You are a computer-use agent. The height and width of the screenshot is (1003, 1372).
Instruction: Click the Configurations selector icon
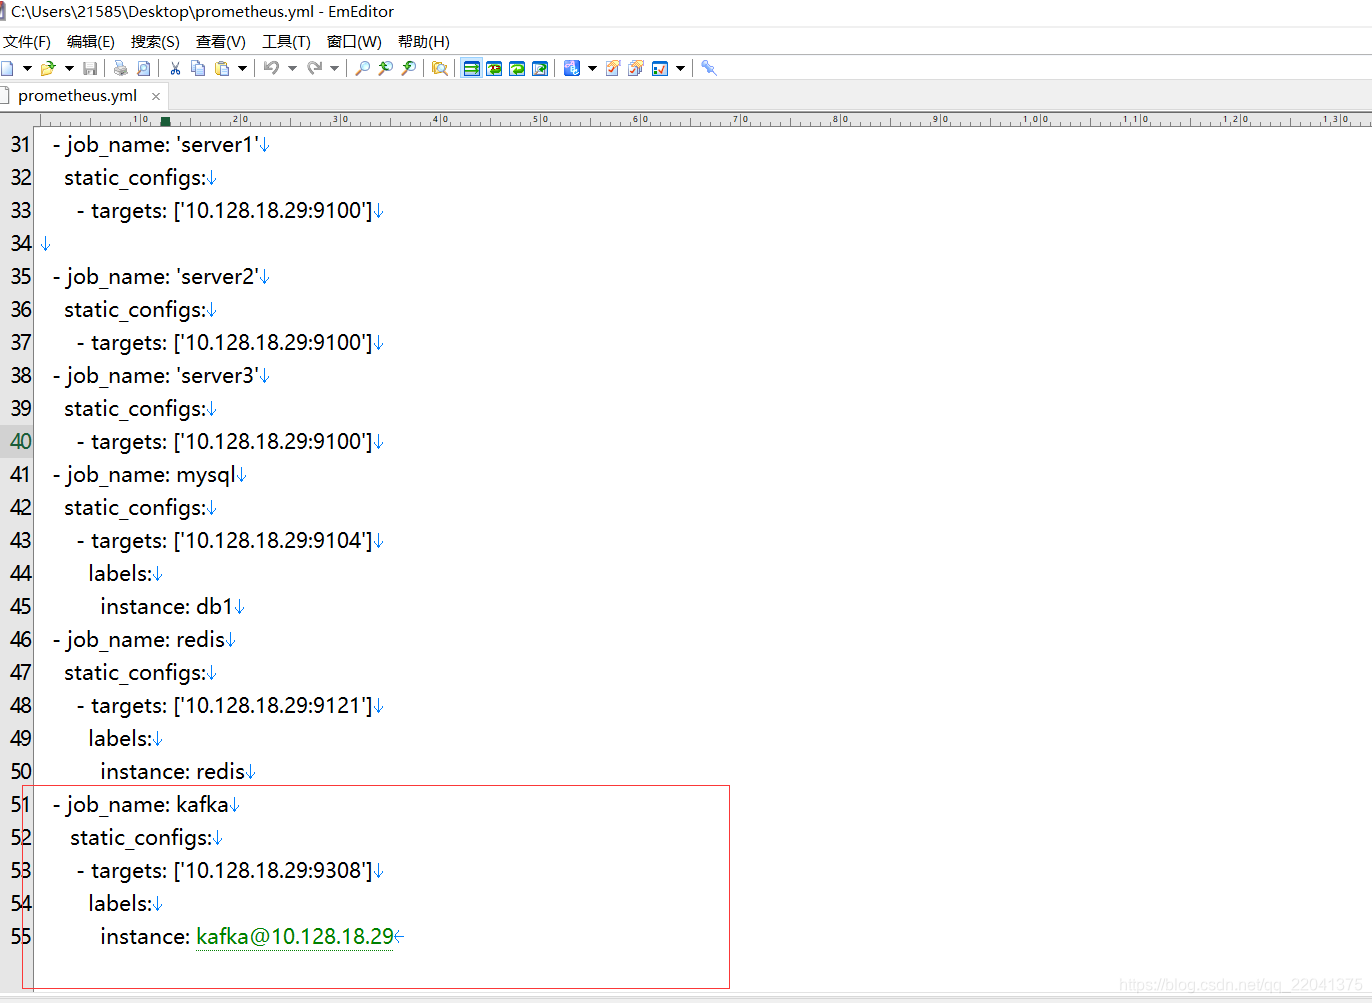[572, 68]
